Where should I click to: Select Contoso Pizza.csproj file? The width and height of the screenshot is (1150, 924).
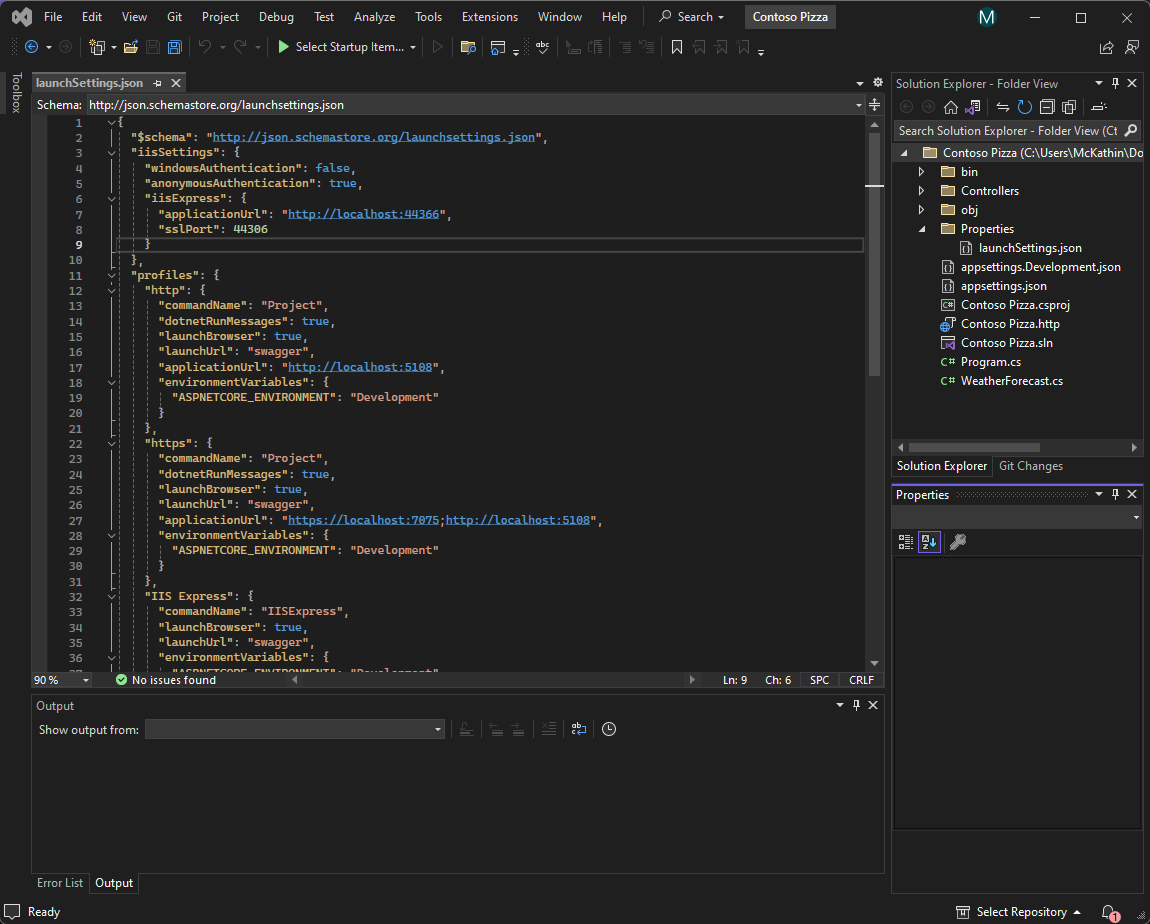(x=1016, y=305)
